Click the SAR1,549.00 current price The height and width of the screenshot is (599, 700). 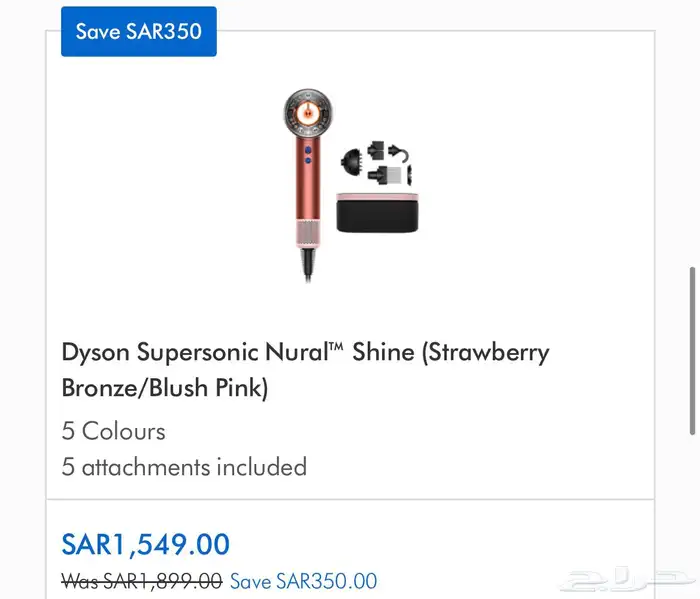point(146,544)
